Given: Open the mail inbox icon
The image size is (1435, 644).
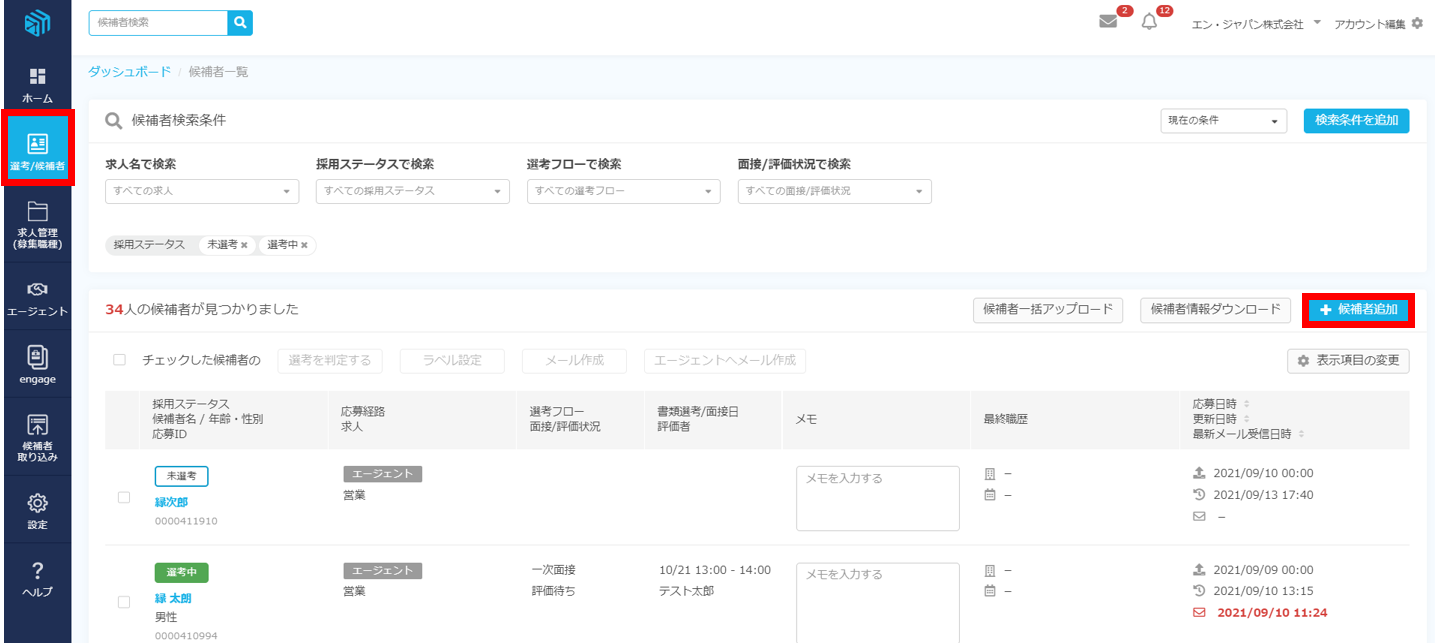Looking at the screenshot, I should 1108,22.
